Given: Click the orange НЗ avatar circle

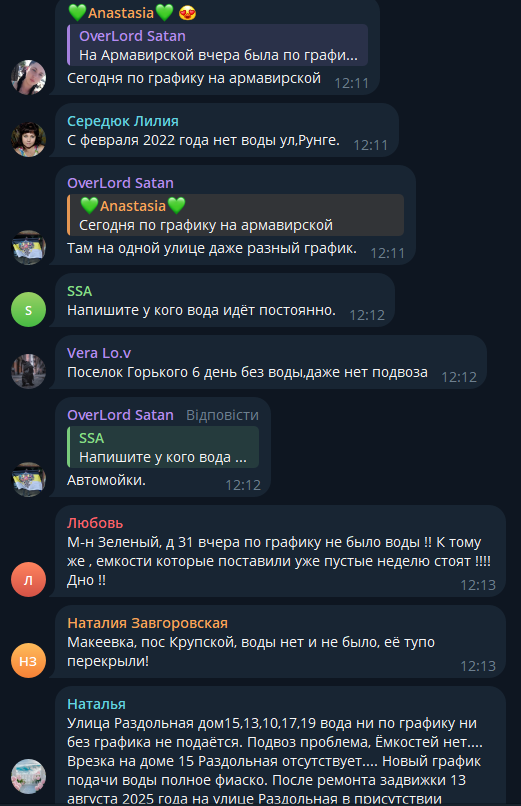Looking at the screenshot, I should coord(28,661).
